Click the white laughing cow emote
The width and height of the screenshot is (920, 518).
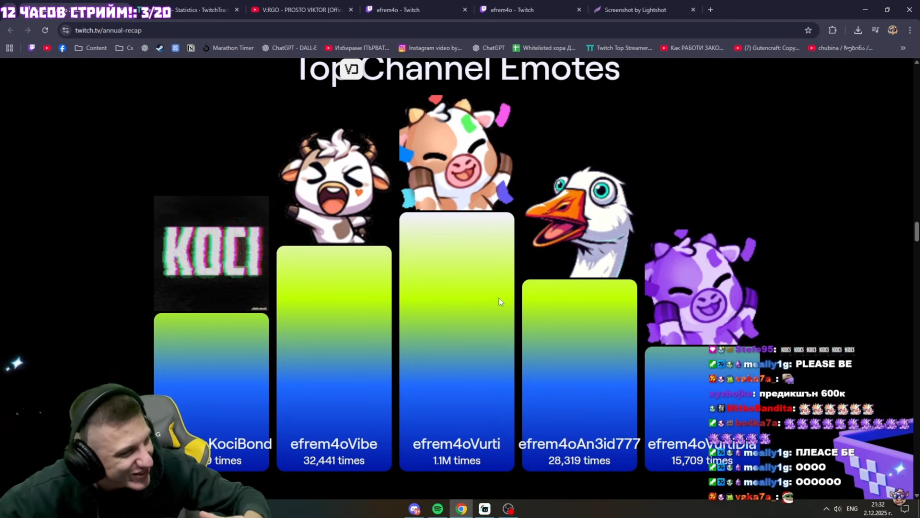(335, 187)
